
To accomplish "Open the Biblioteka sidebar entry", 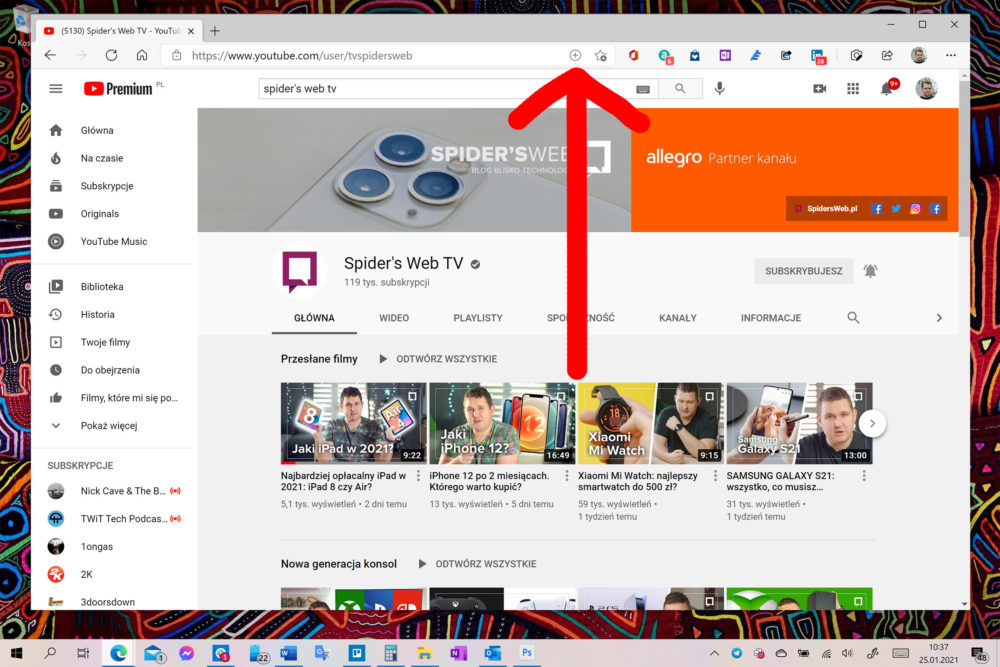I will (102, 287).
